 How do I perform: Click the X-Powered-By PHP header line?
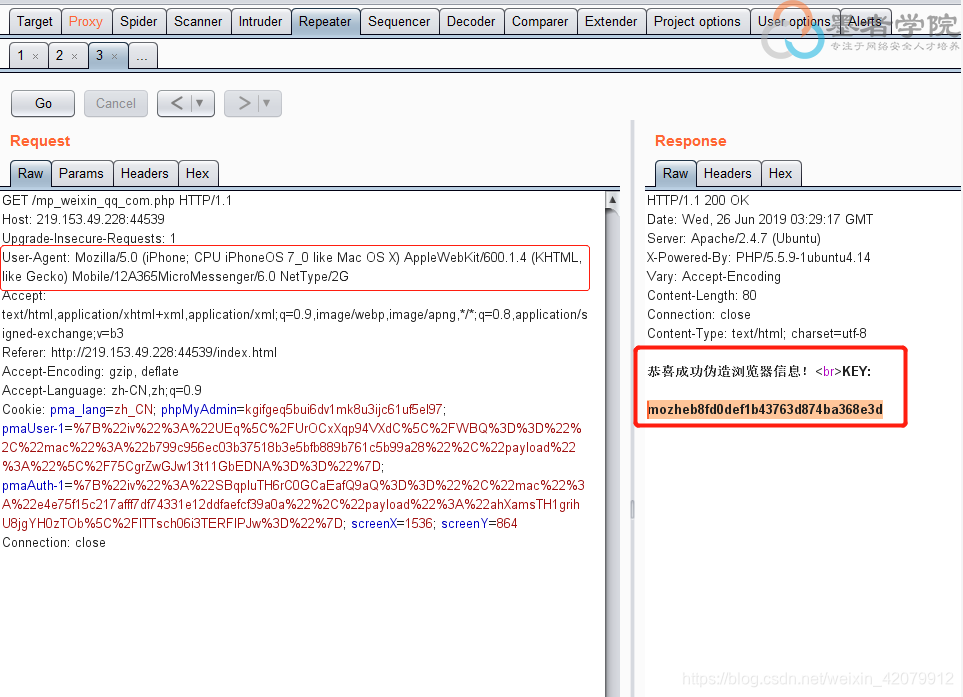758,257
